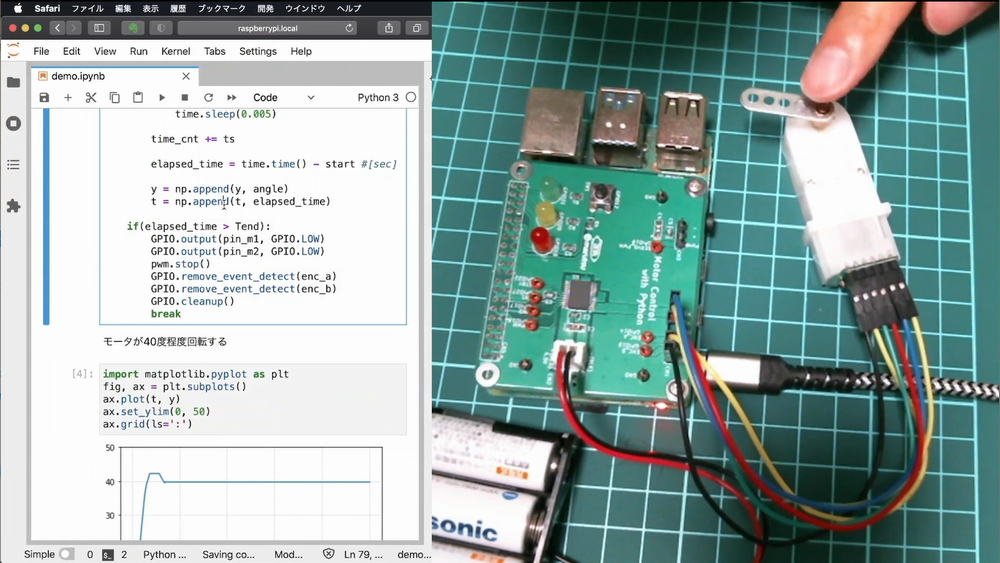Toggle the Safari sidebar button

(x=99, y=28)
